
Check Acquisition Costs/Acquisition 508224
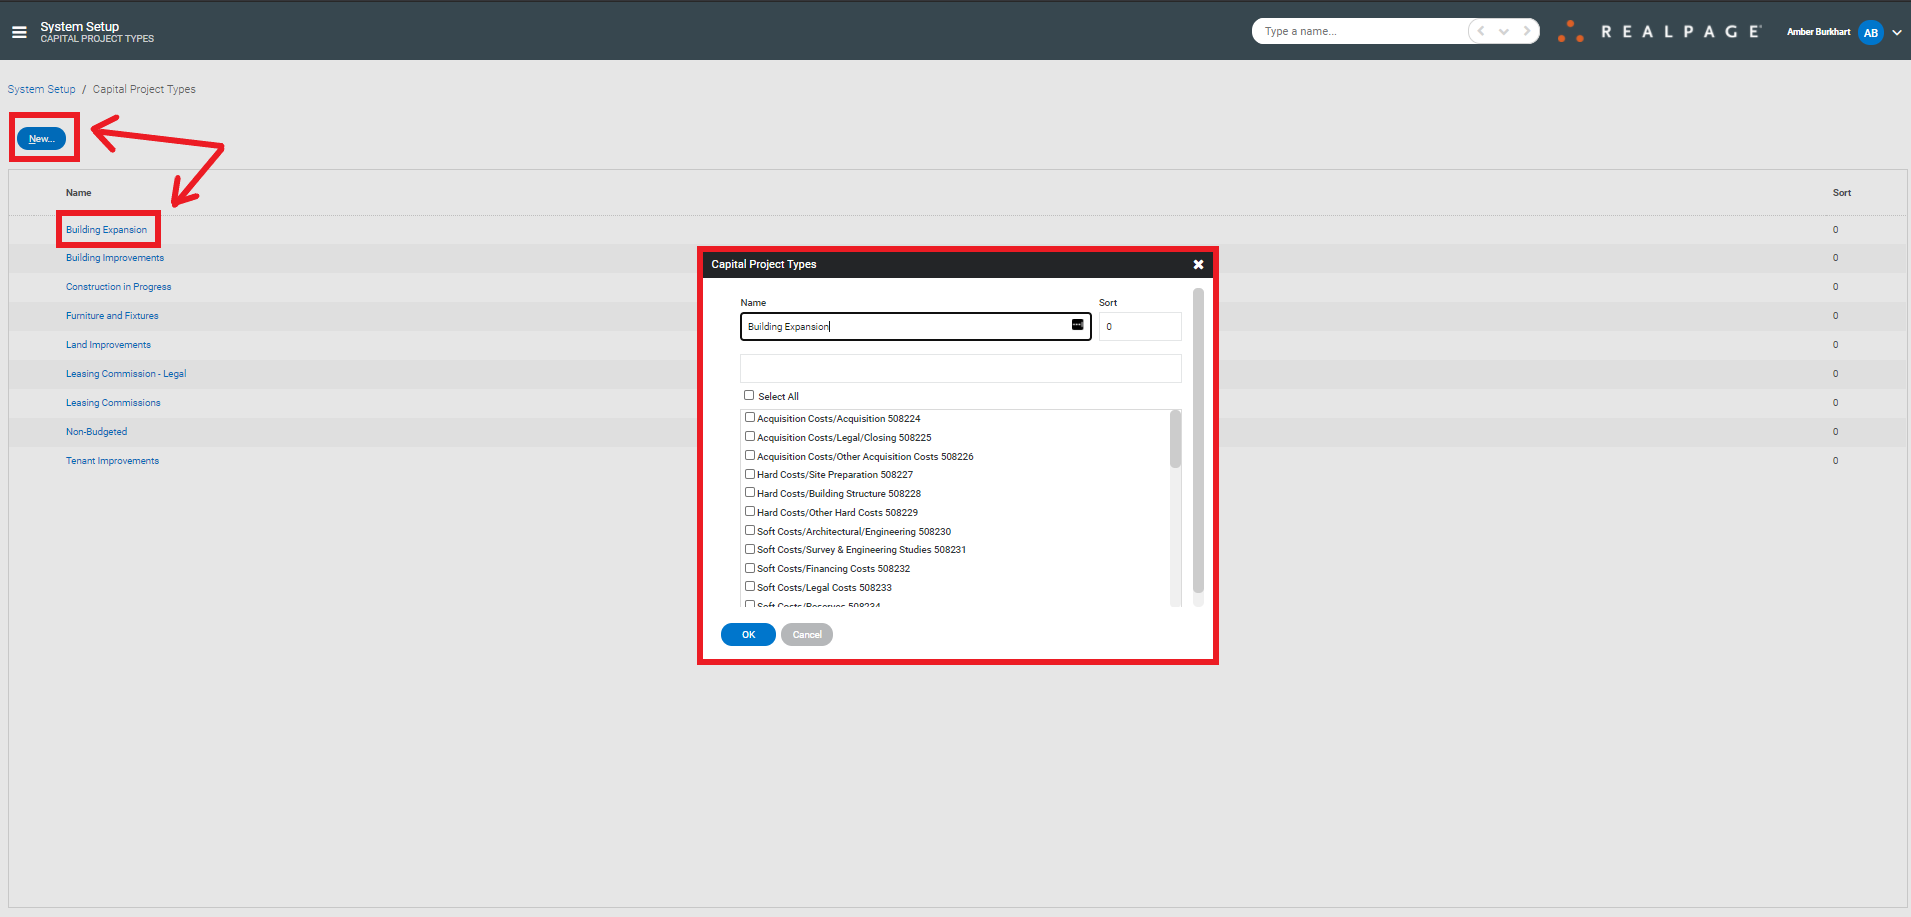[750, 417]
